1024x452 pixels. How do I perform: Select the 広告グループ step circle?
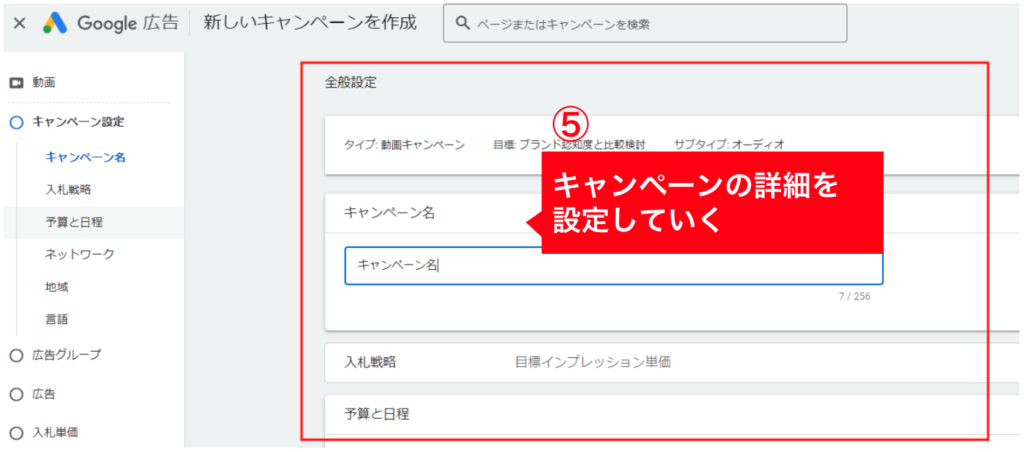[16, 355]
